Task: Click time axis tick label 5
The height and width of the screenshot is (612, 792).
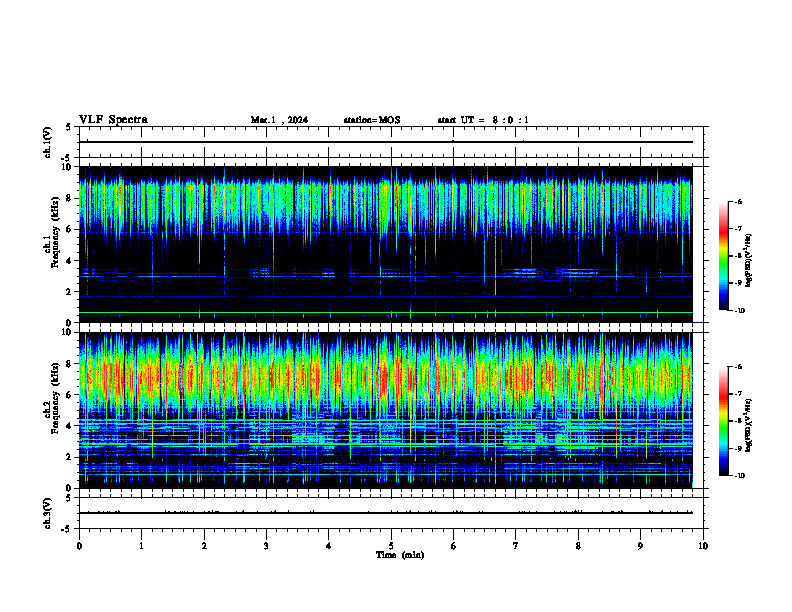Action: coord(391,546)
